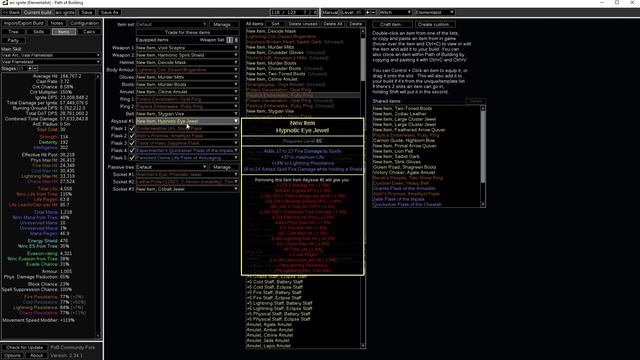Open Belt slot dropdown
The width and height of the screenshot is (640, 360).
(x=187, y=114)
